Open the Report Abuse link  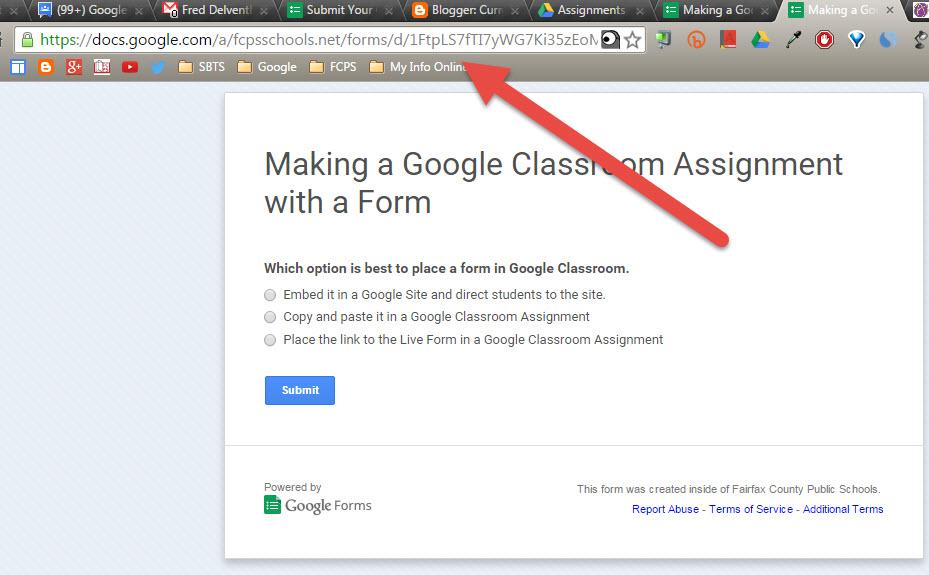tap(665, 509)
